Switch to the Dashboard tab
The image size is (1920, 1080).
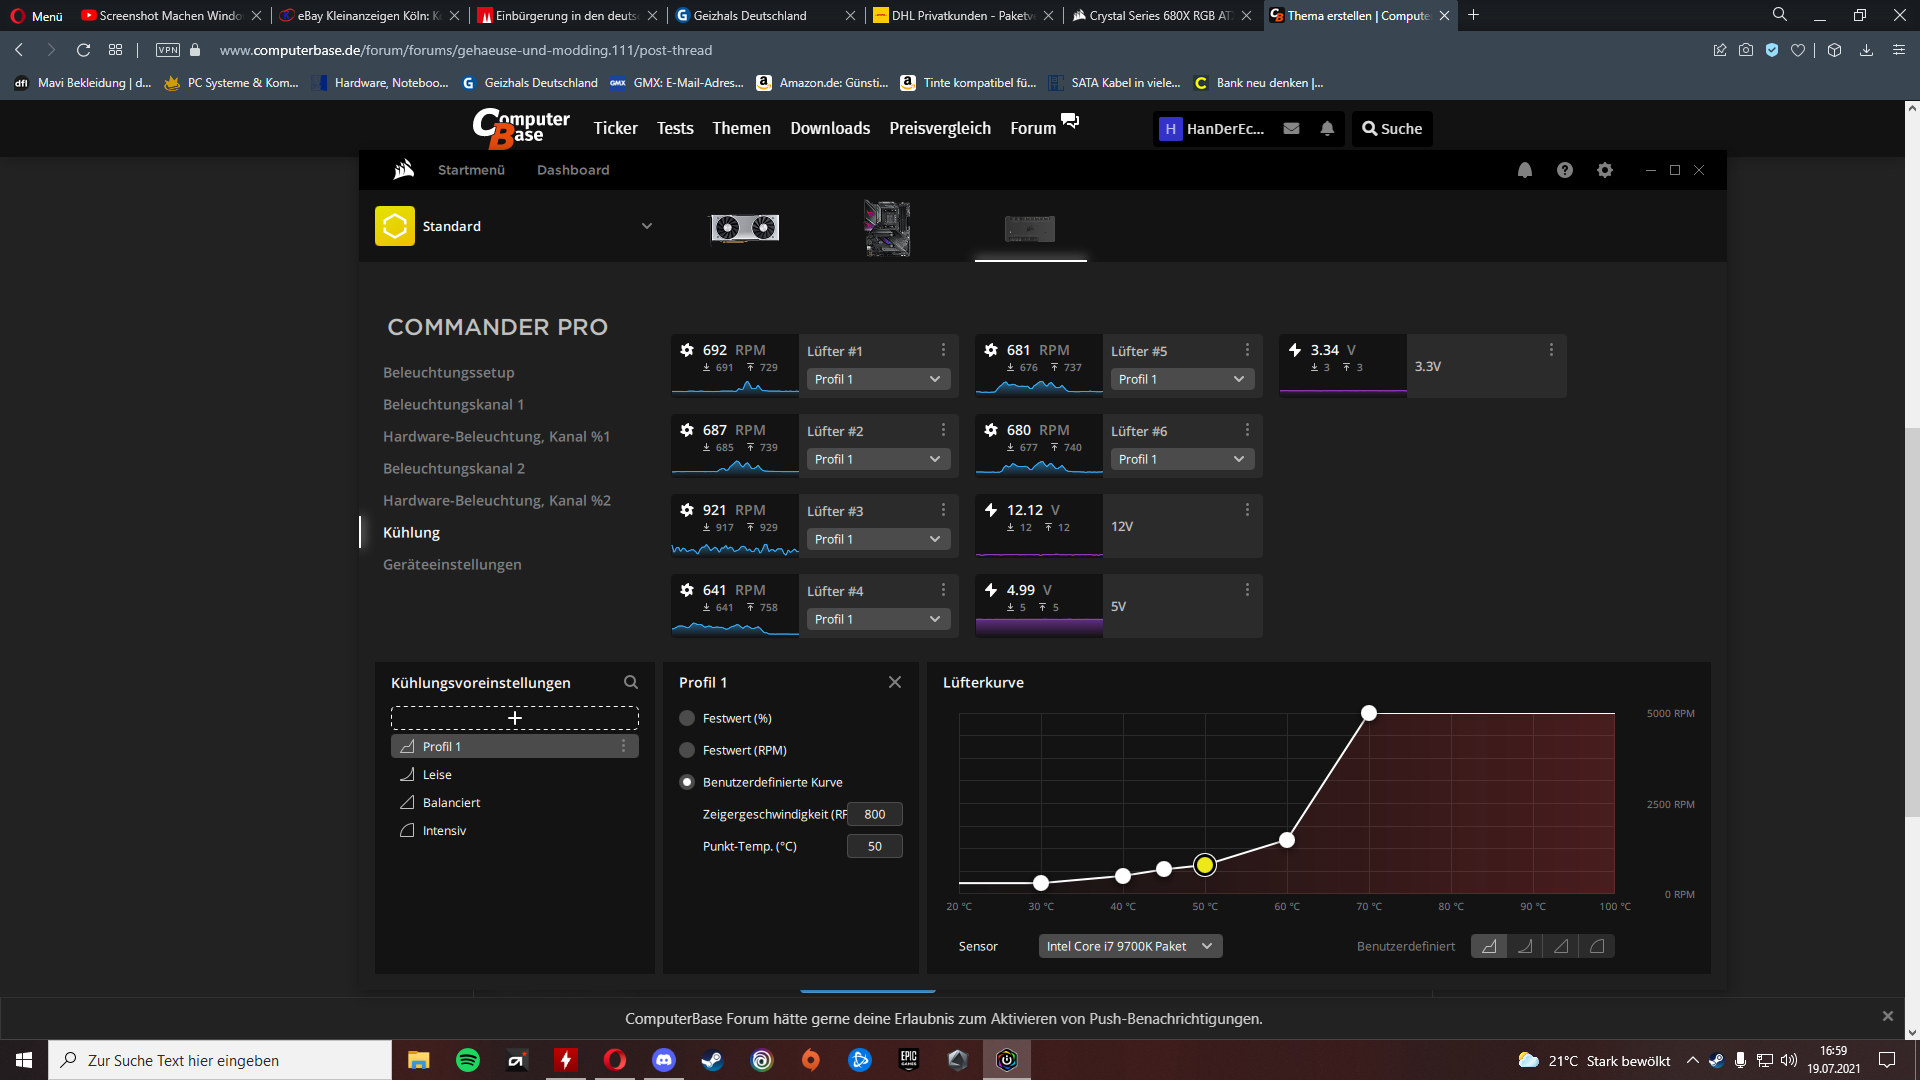(x=572, y=170)
